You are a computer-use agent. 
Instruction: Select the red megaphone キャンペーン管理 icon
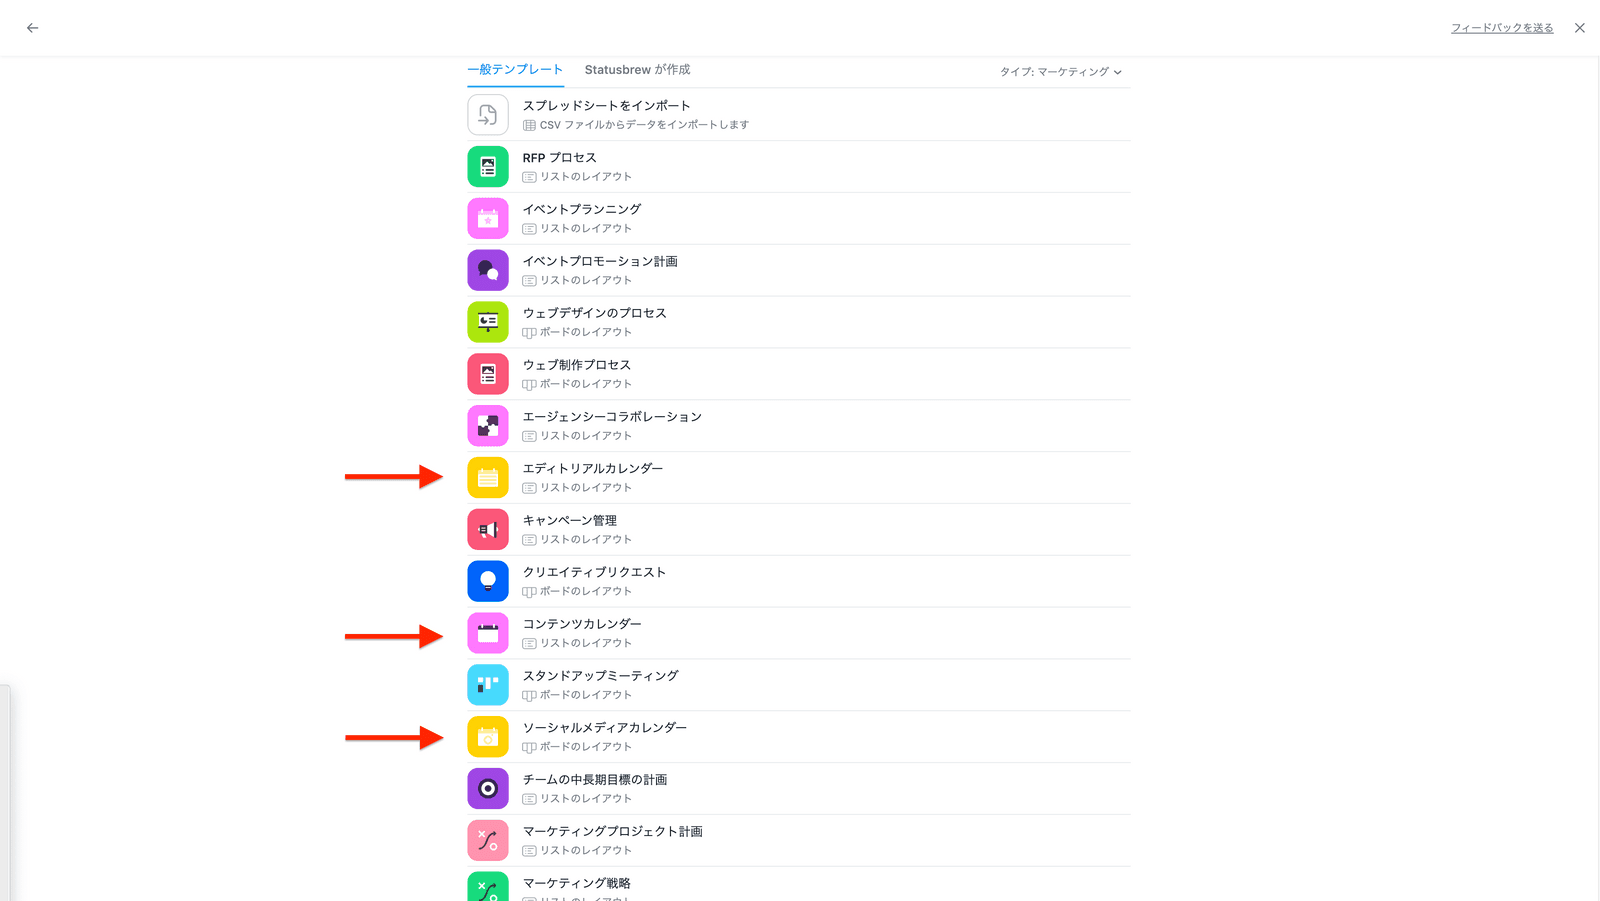point(488,530)
